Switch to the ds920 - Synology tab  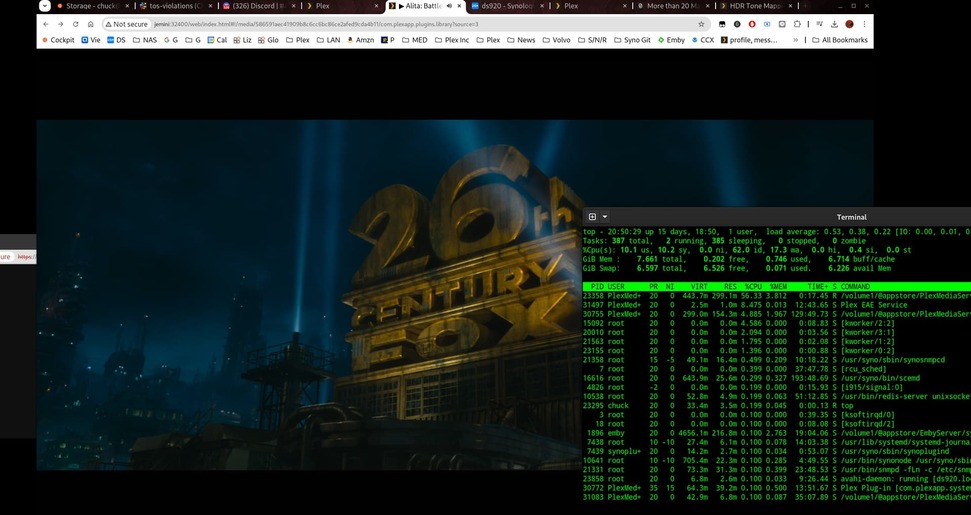tap(507, 6)
